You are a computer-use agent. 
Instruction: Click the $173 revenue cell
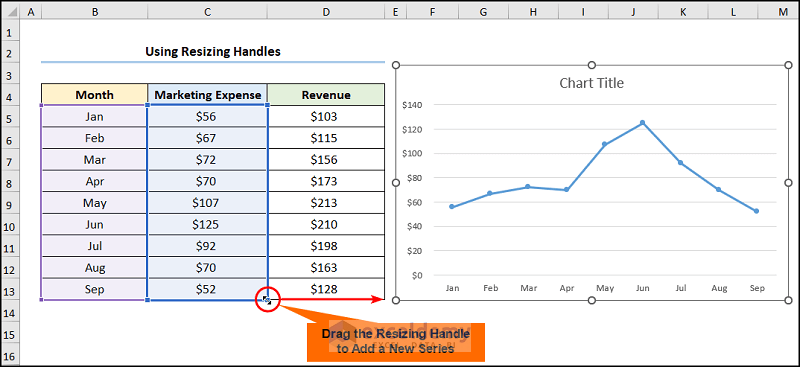pyautogui.click(x=326, y=181)
